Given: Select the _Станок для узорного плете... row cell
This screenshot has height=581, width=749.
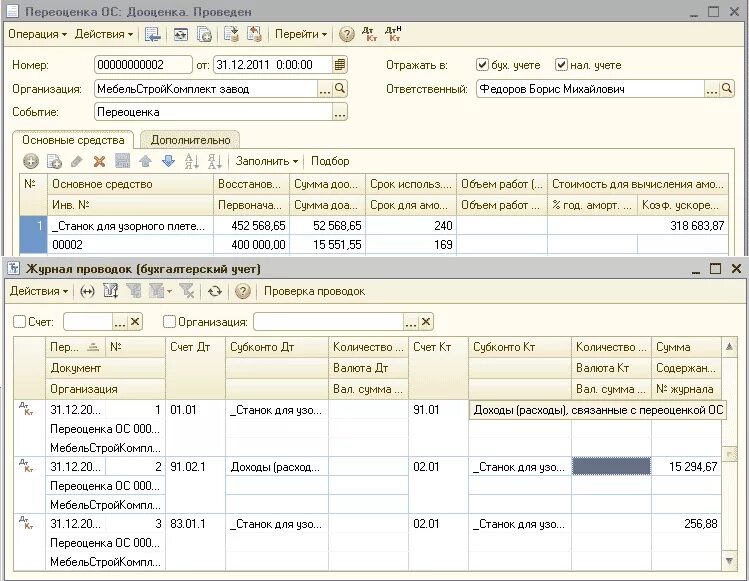Looking at the screenshot, I should (130, 226).
